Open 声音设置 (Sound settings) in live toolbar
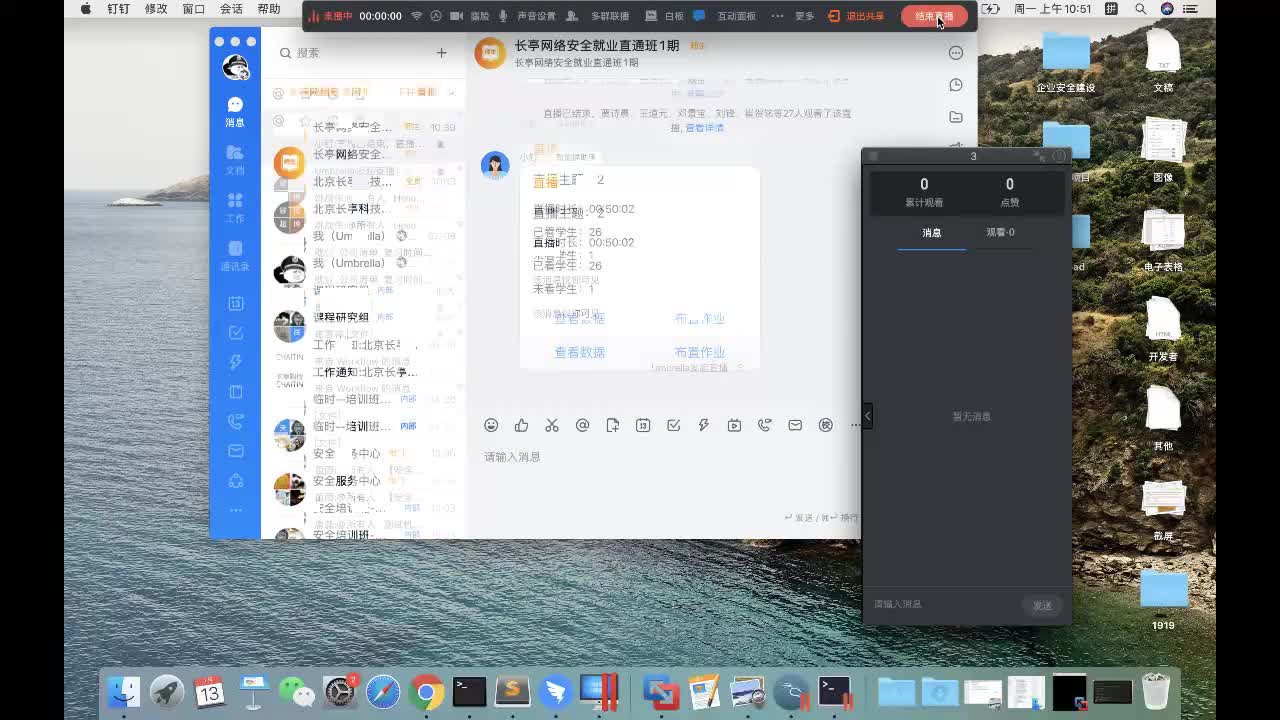The image size is (1280, 720). tap(536, 16)
